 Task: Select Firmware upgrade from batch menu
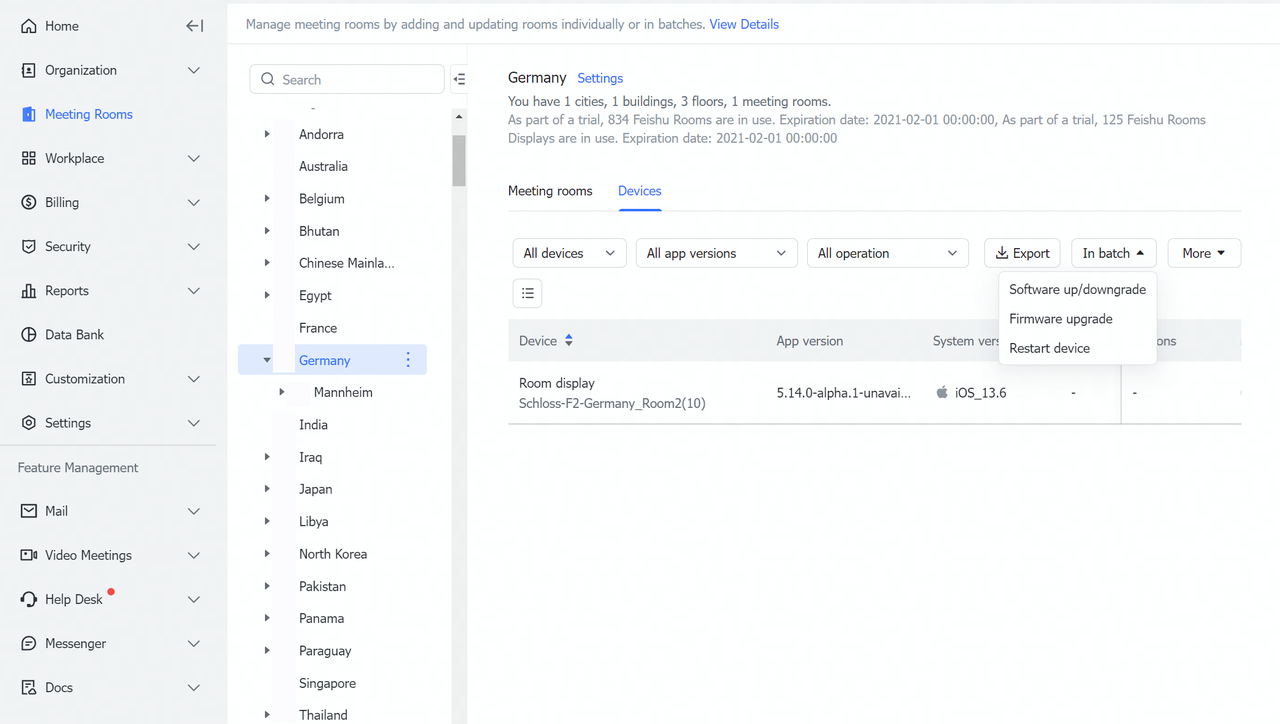coord(1060,319)
